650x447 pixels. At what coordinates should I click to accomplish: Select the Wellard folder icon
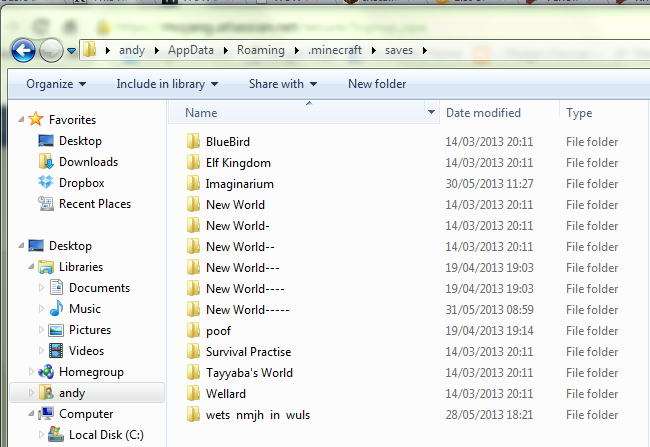click(193, 394)
